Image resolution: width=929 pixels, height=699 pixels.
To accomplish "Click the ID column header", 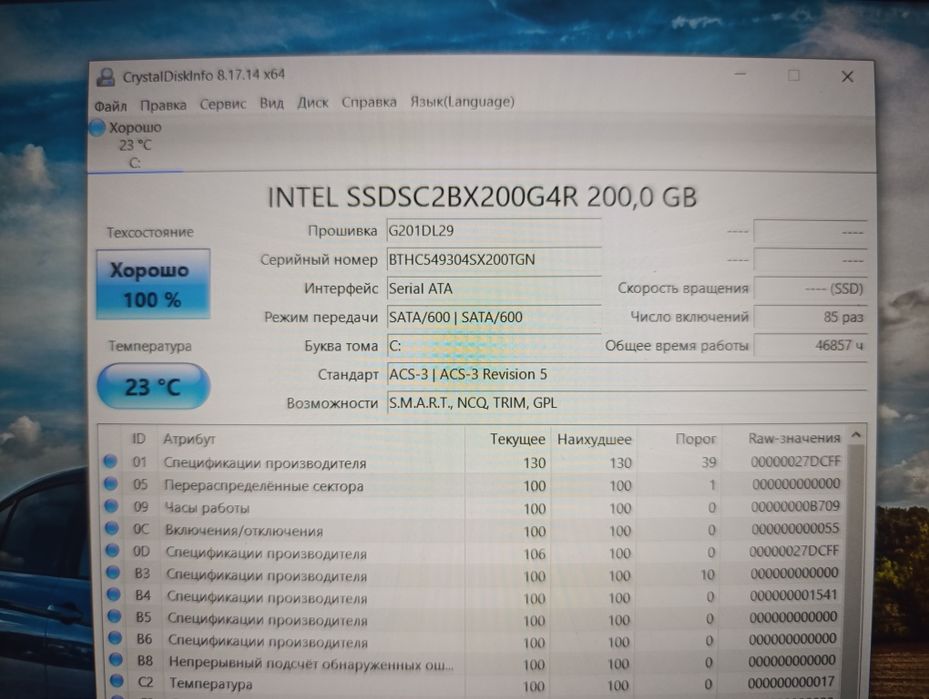I will coord(138,438).
